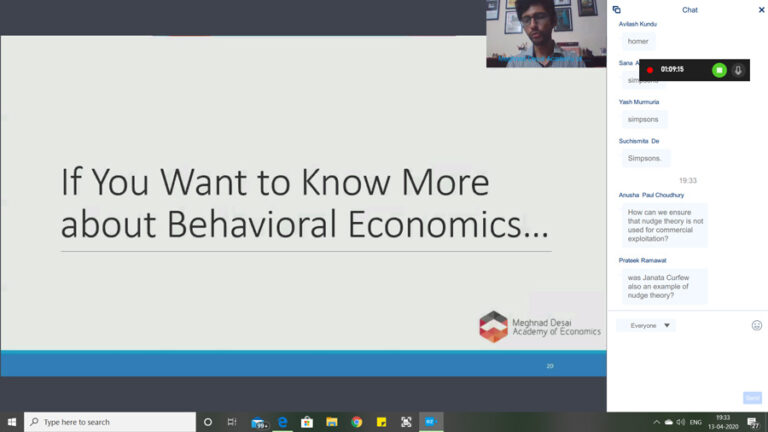Open Cortana from the taskbar
This screenshot has width=768, height=432.
[208, 422]
